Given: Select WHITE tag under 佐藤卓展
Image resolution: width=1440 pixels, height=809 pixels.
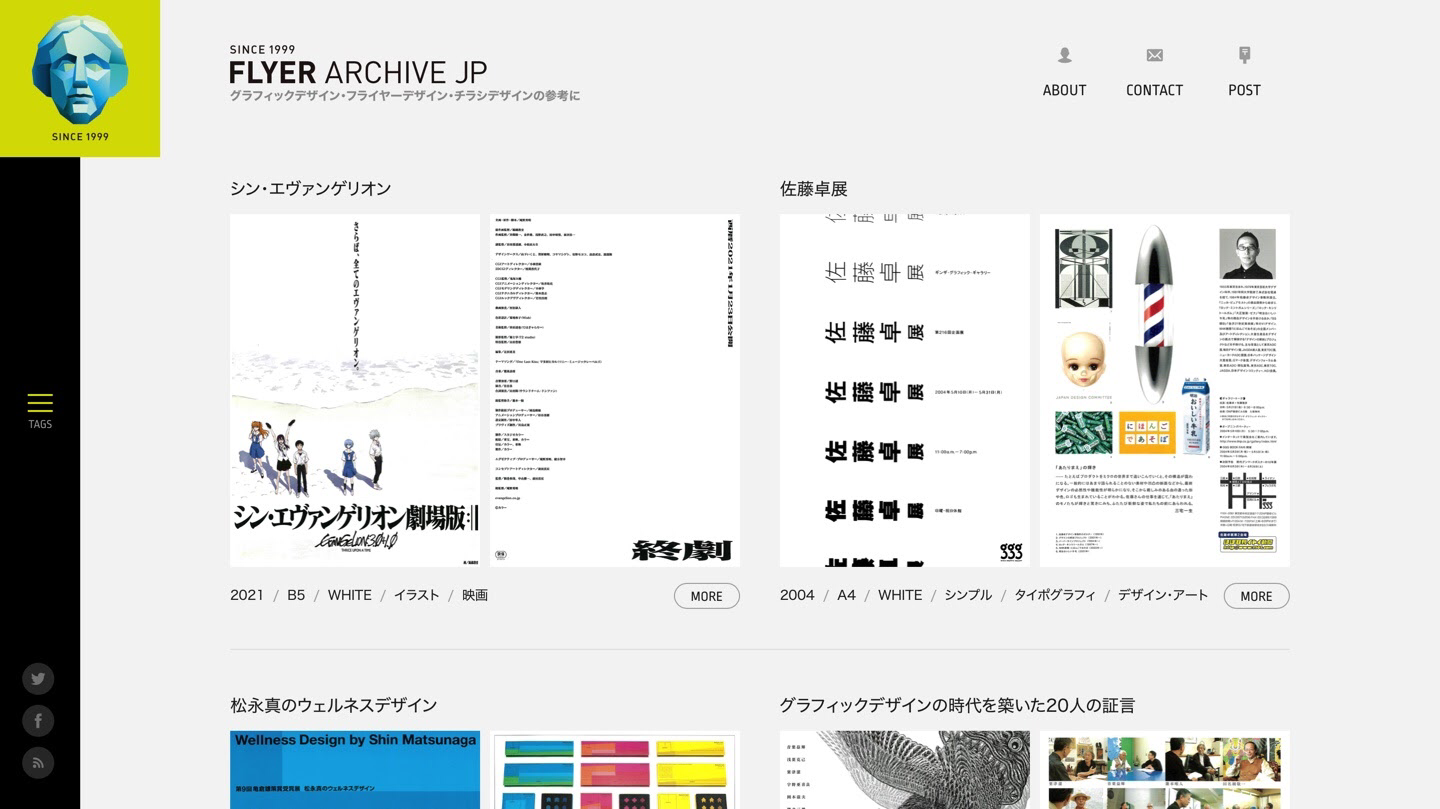Looking at the screenshot, I should click(900, 595).
